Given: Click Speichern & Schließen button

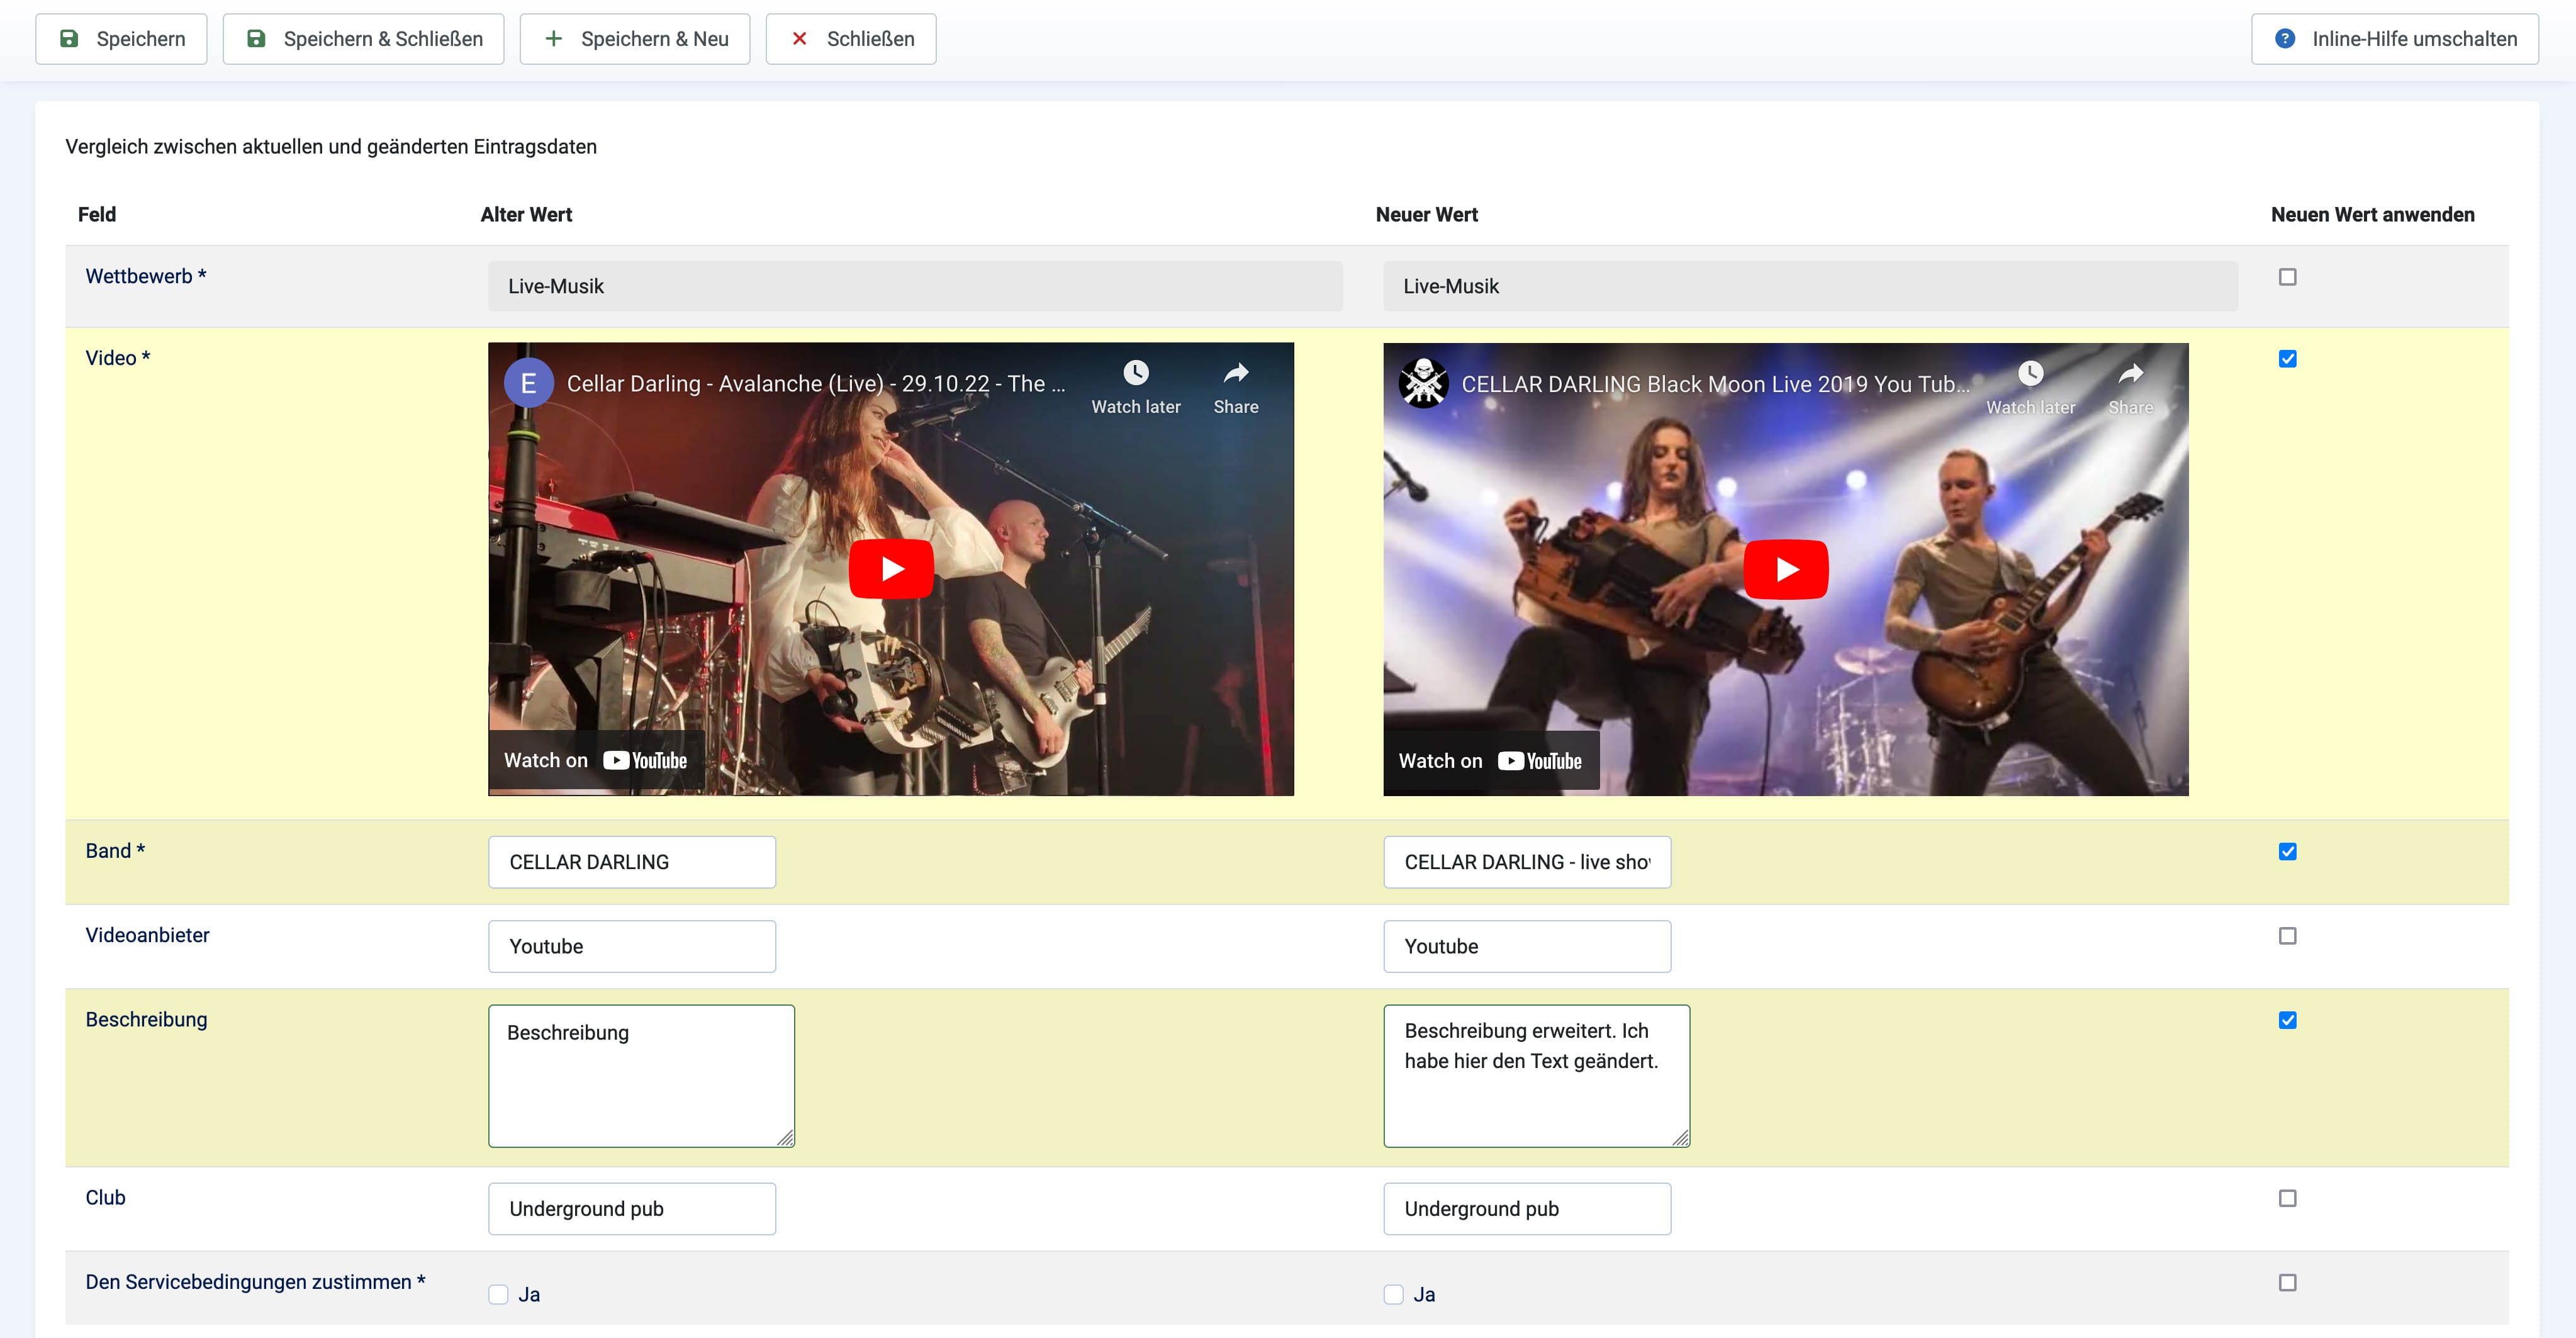Looking at the screenshot, I should [x=363, y=39].
